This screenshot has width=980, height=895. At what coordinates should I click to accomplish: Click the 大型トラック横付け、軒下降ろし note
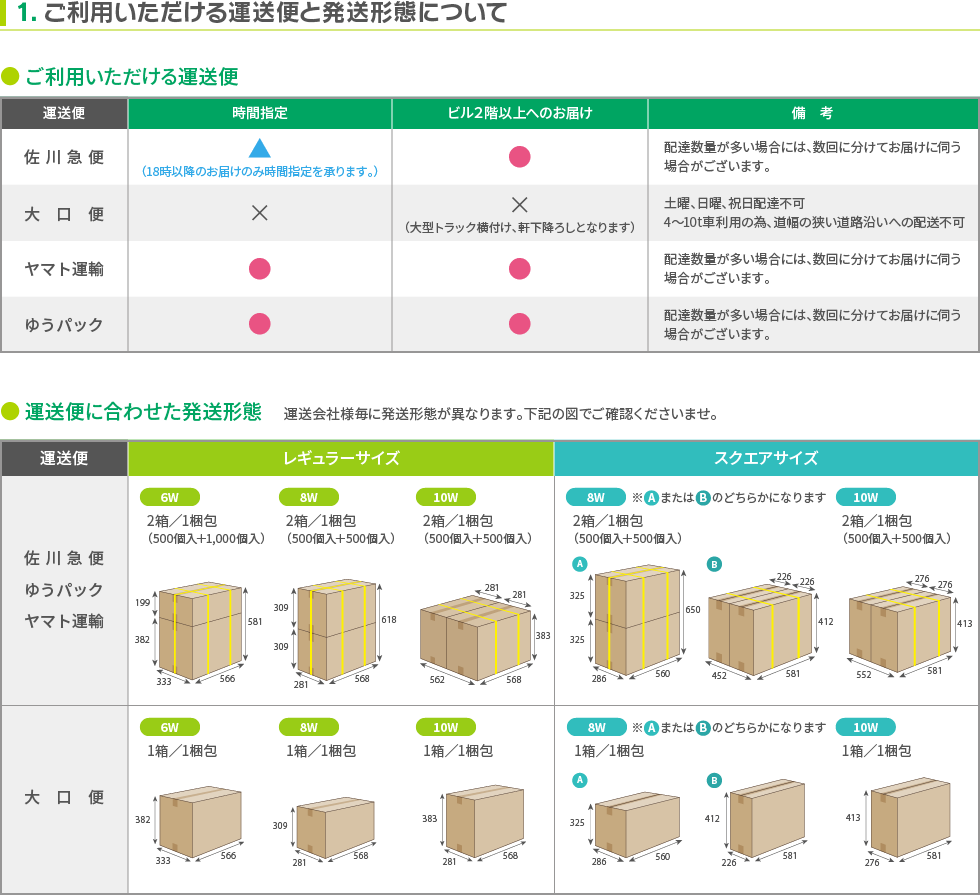(x=519, y=227)
